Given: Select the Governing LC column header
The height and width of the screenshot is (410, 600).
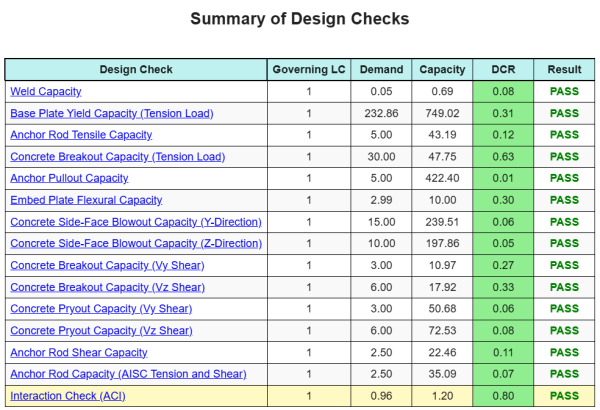Looking at the screenshot, I should (309, 70).
